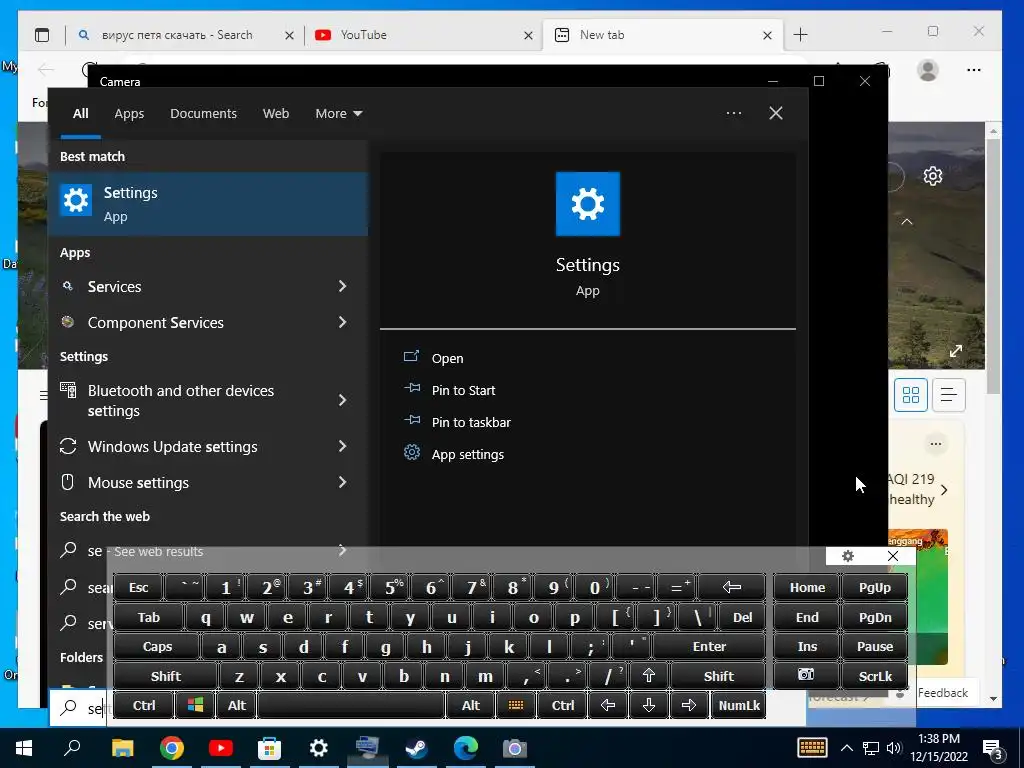Open Microsoft Edge from the taskbar

466,748
